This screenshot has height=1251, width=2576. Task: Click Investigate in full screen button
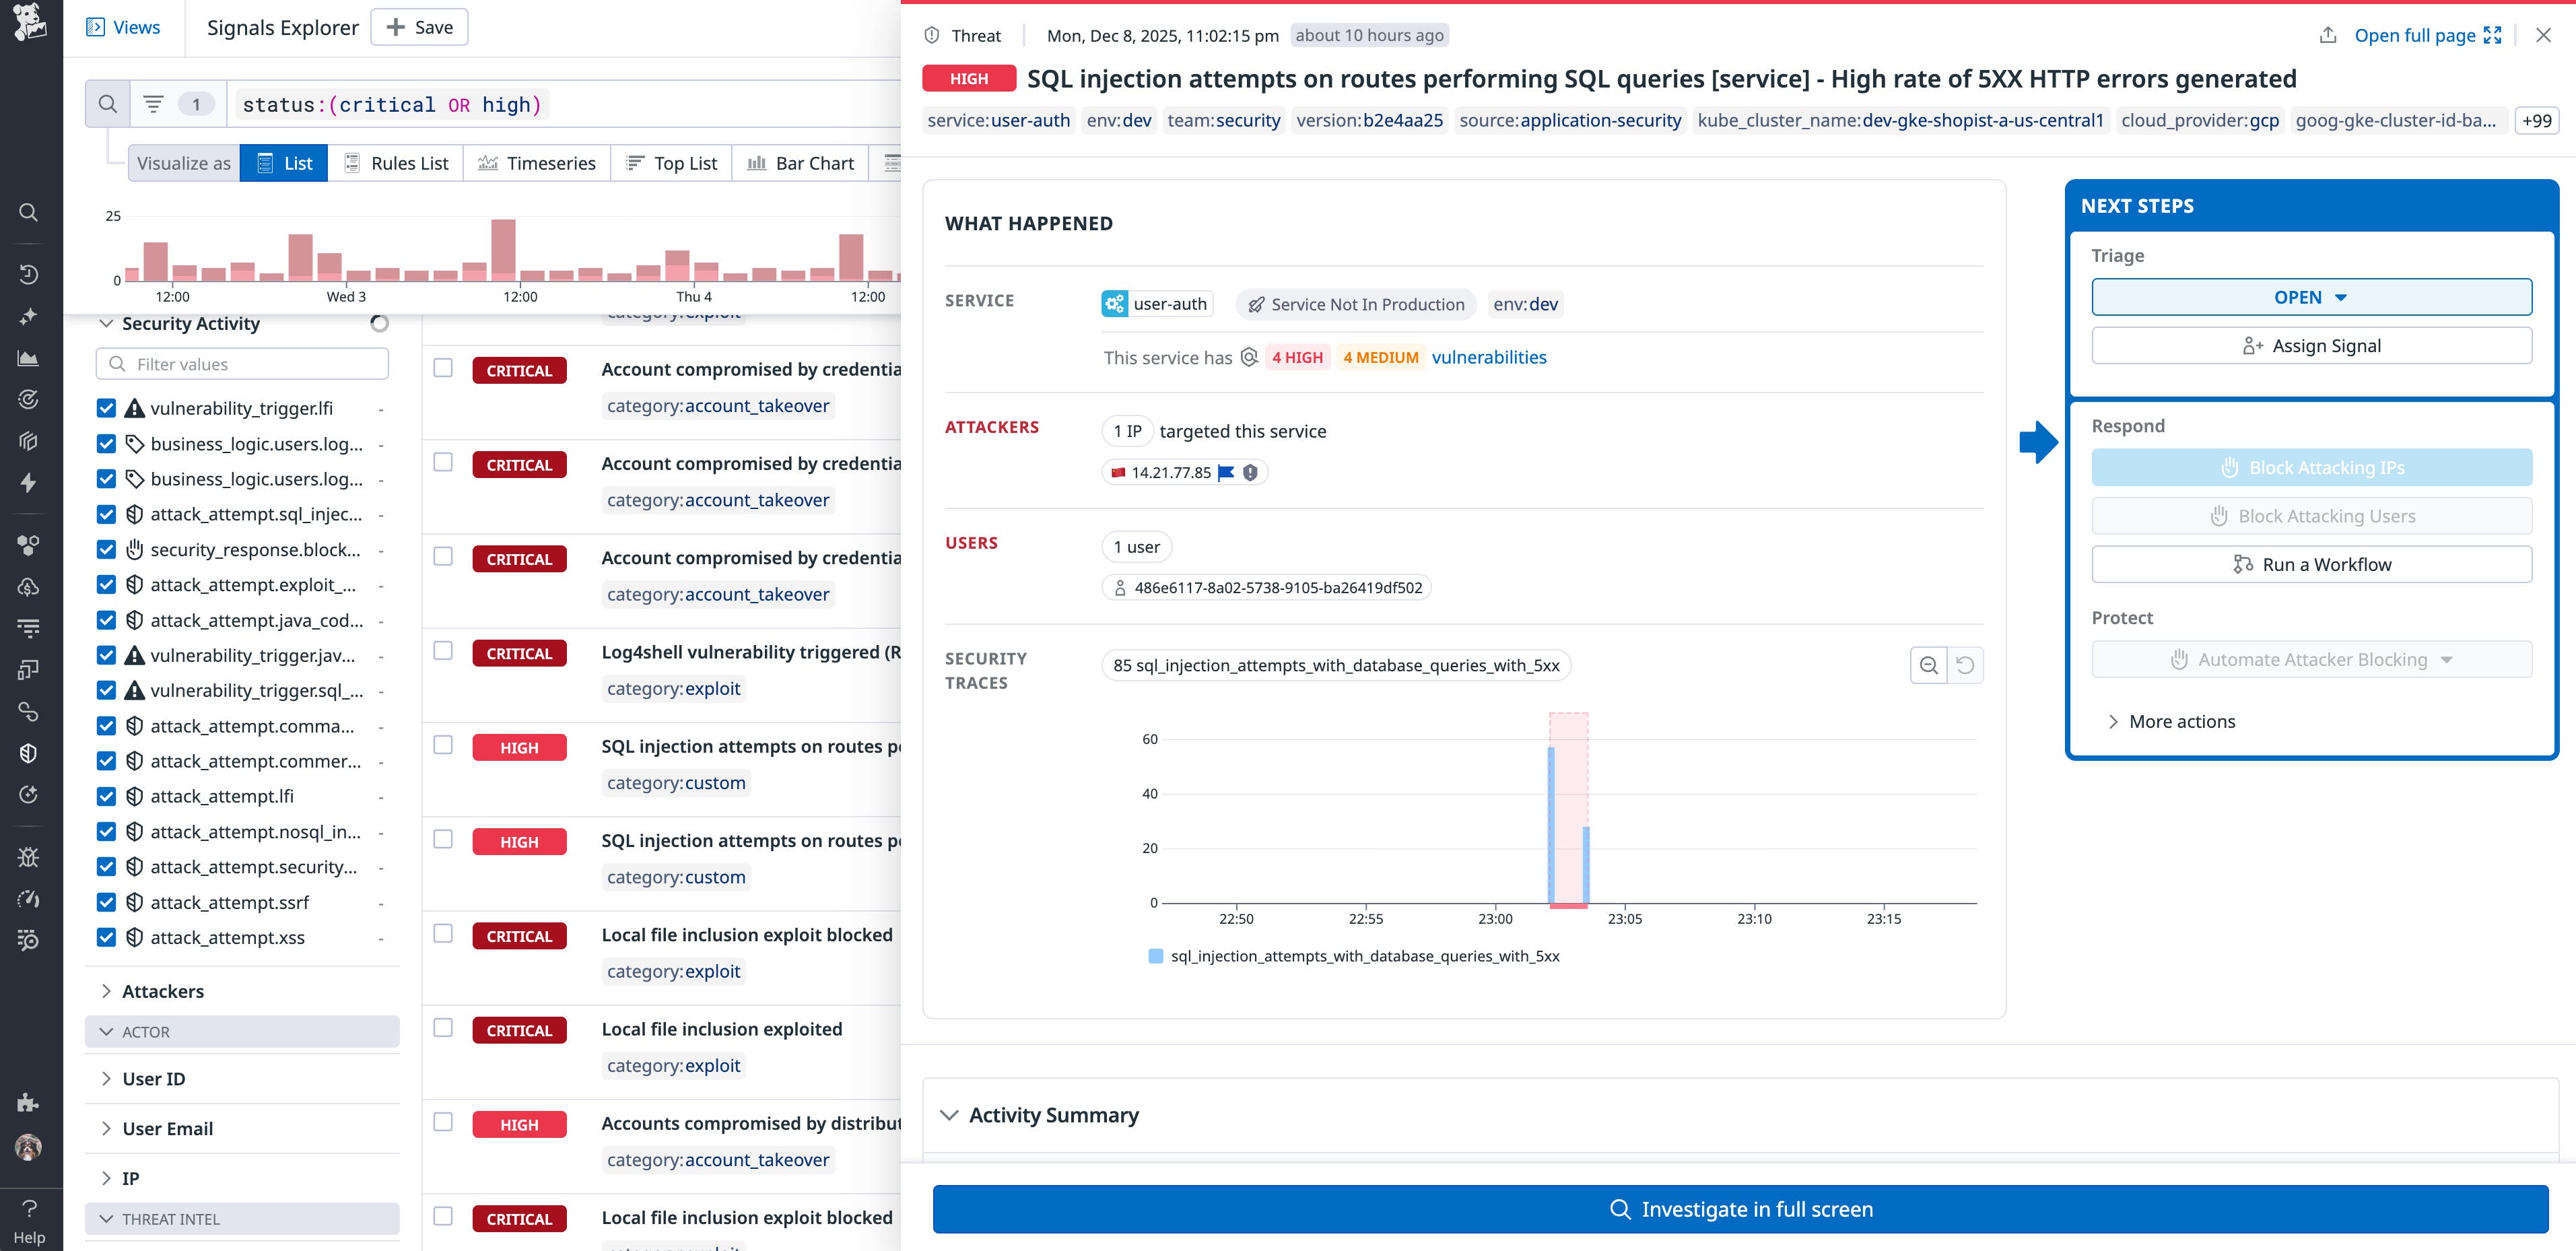click(1740, 1209)
